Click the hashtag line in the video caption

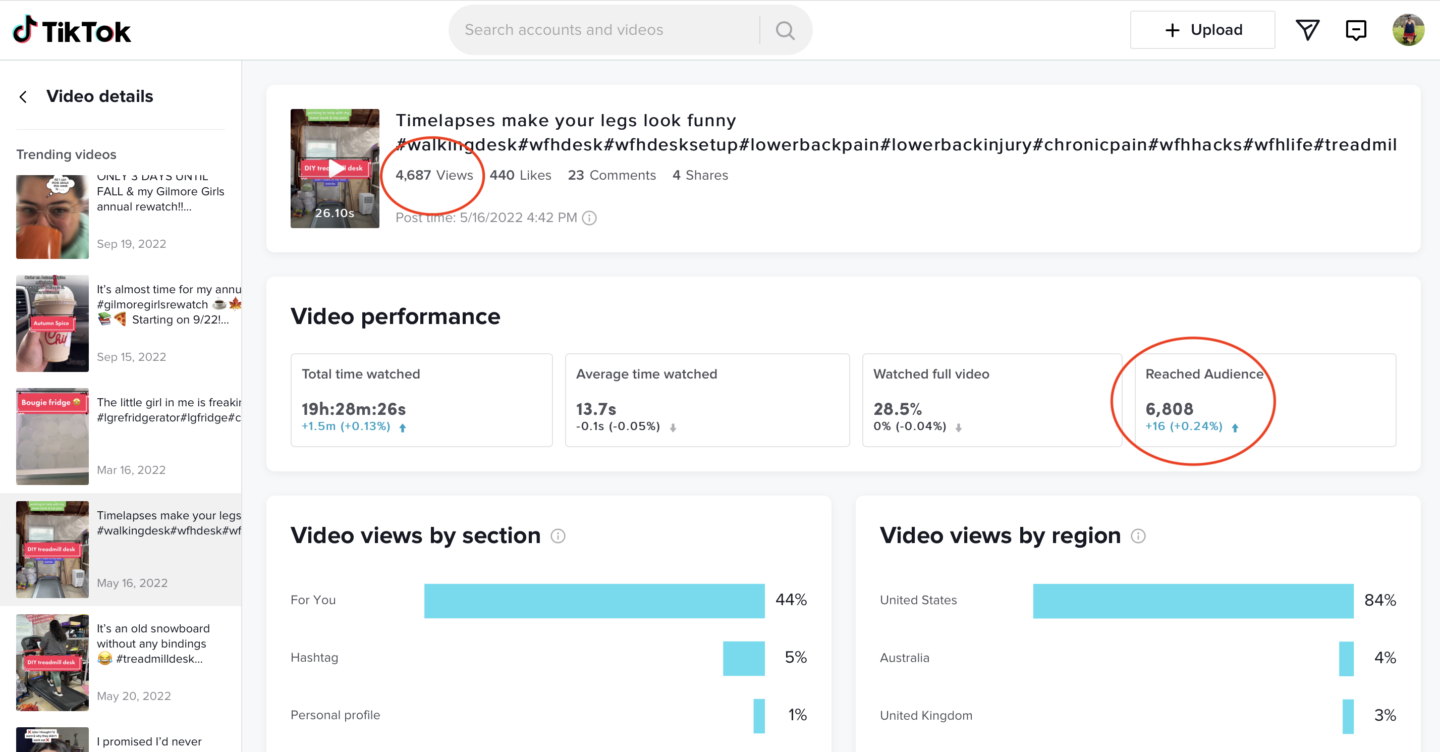coord(896,145)
